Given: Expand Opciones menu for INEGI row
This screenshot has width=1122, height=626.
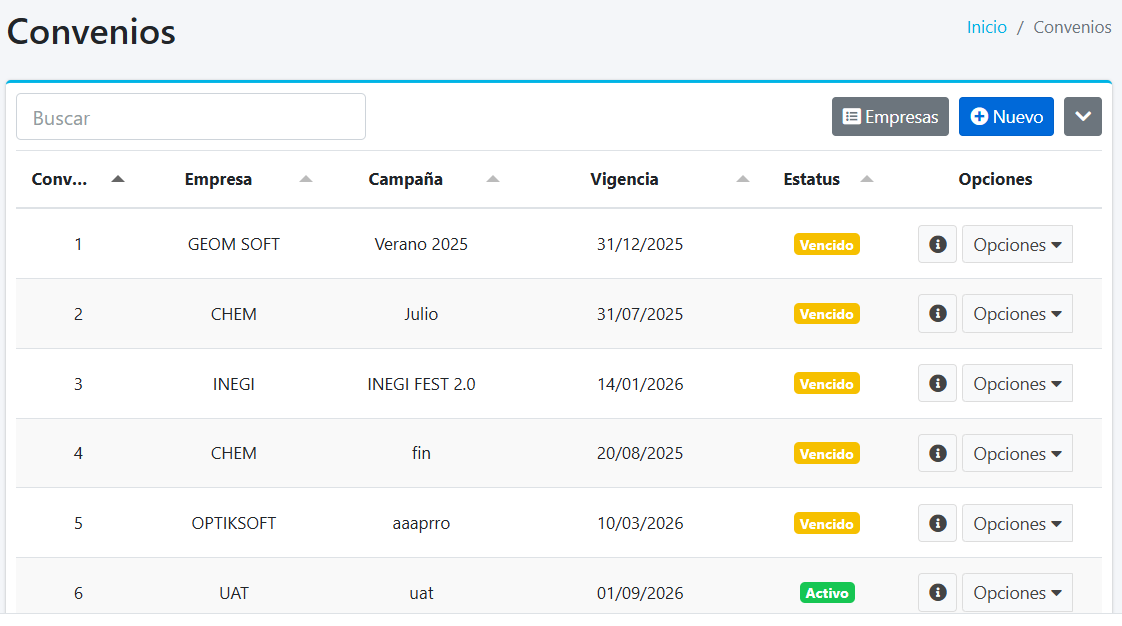Looking at the screenshot, I should [x=1017, y=384].
